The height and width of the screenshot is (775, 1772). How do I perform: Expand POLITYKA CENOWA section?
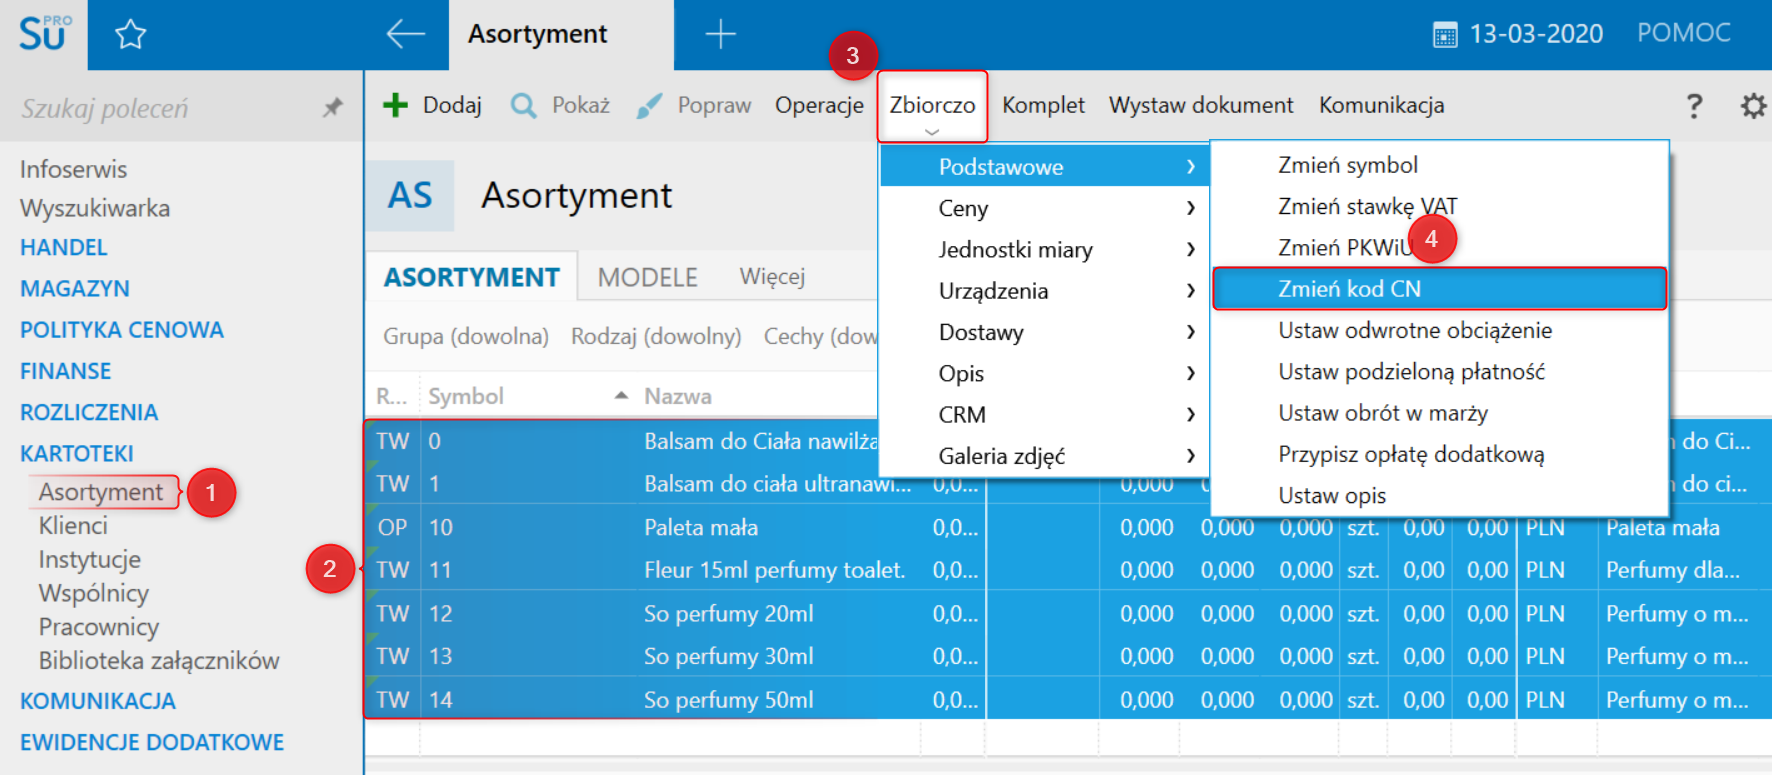coord(122,330)
